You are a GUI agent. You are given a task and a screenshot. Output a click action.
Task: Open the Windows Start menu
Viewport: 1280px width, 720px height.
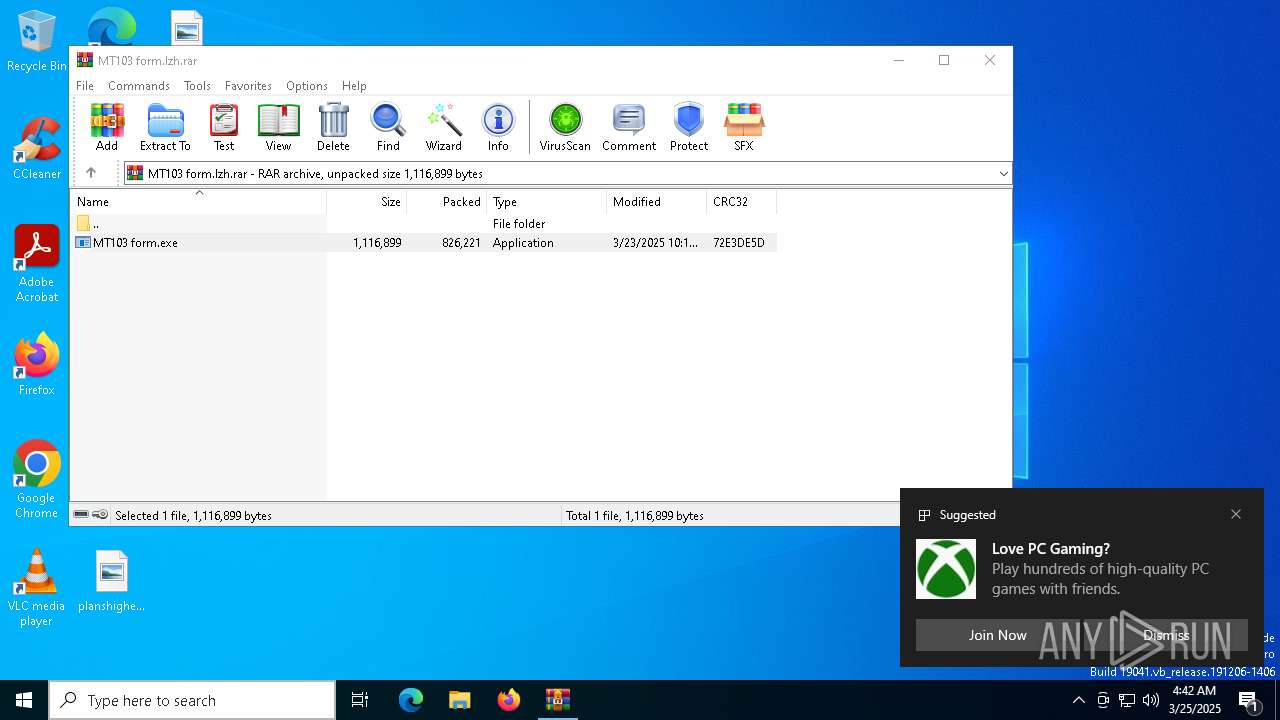coord(24,700)
